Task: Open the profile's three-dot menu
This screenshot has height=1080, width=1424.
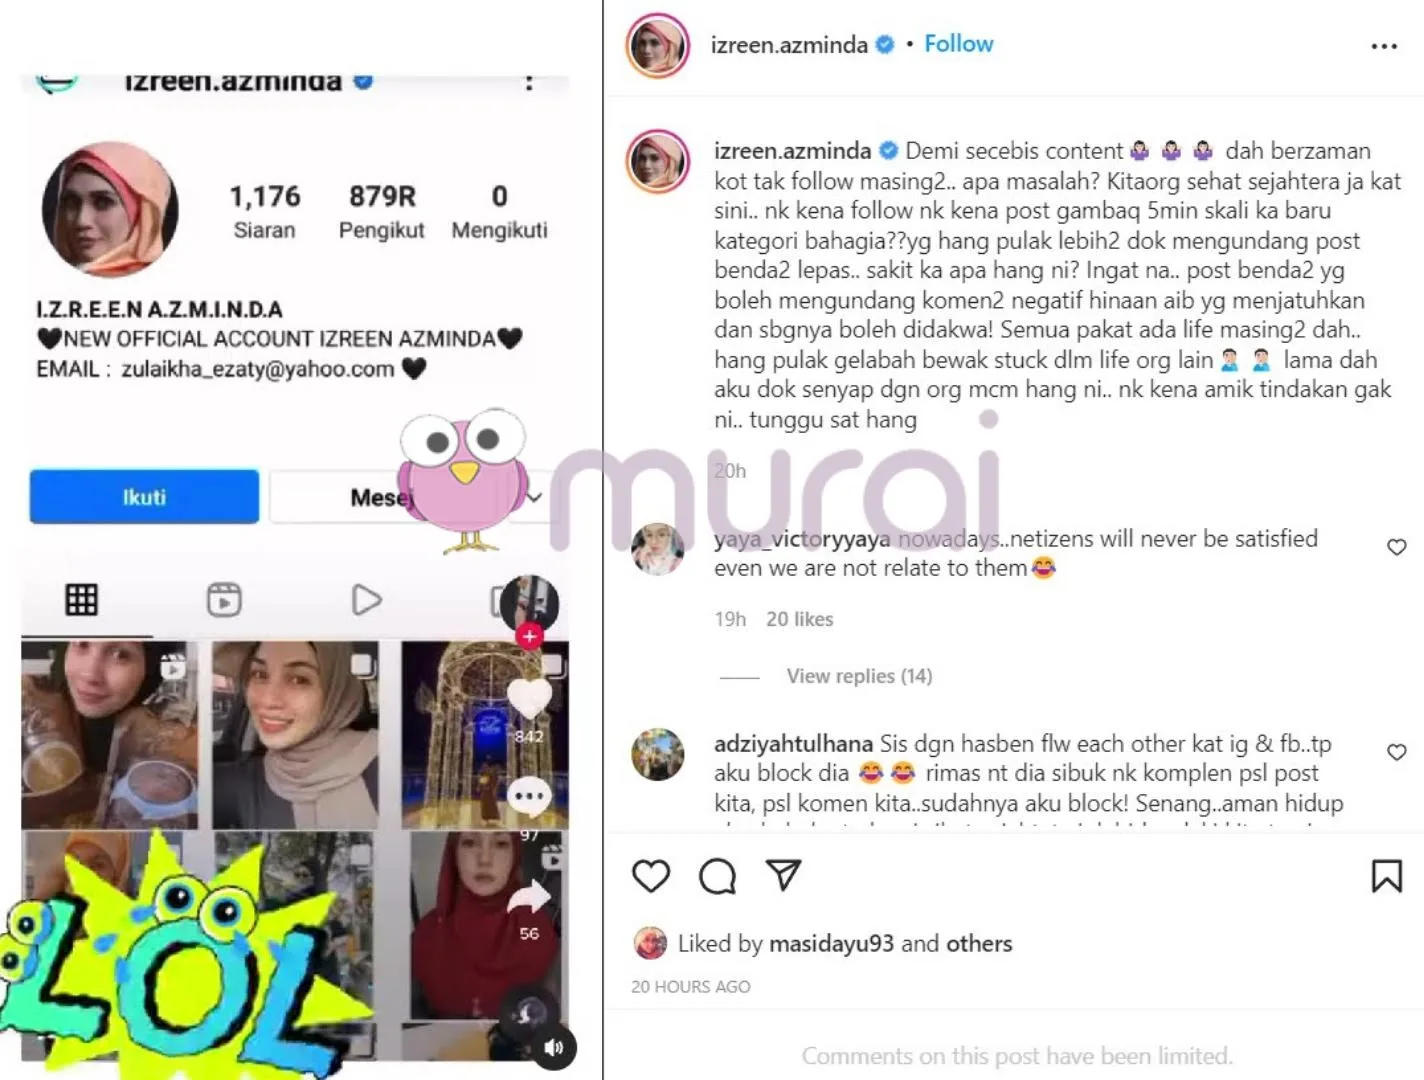Action: point(529,82)
